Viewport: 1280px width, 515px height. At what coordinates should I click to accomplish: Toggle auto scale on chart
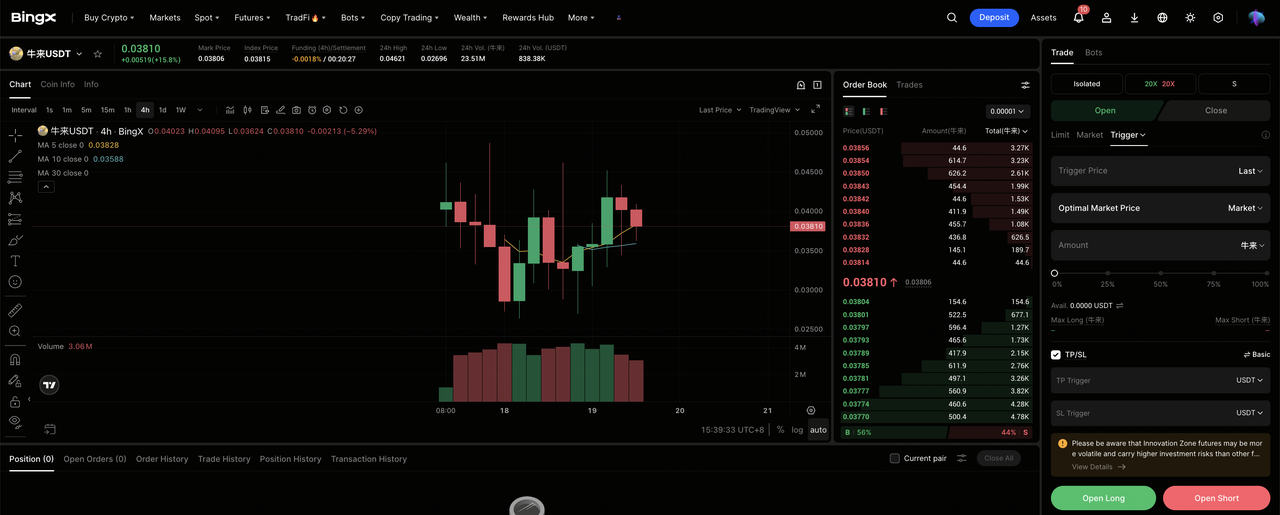tap(818, 430)
